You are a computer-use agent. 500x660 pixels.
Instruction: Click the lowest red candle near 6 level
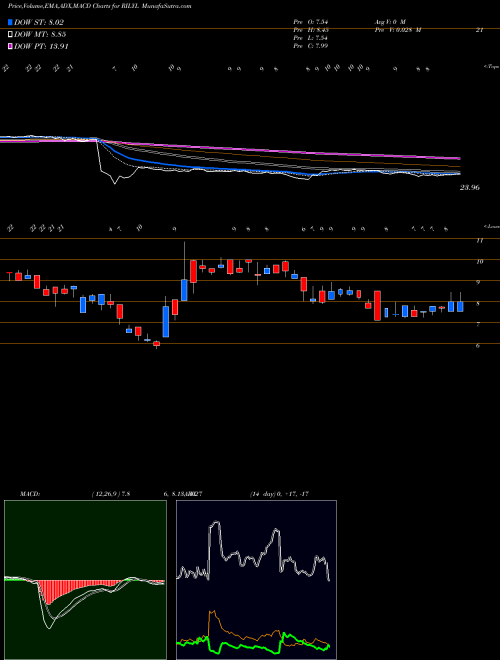157,343
